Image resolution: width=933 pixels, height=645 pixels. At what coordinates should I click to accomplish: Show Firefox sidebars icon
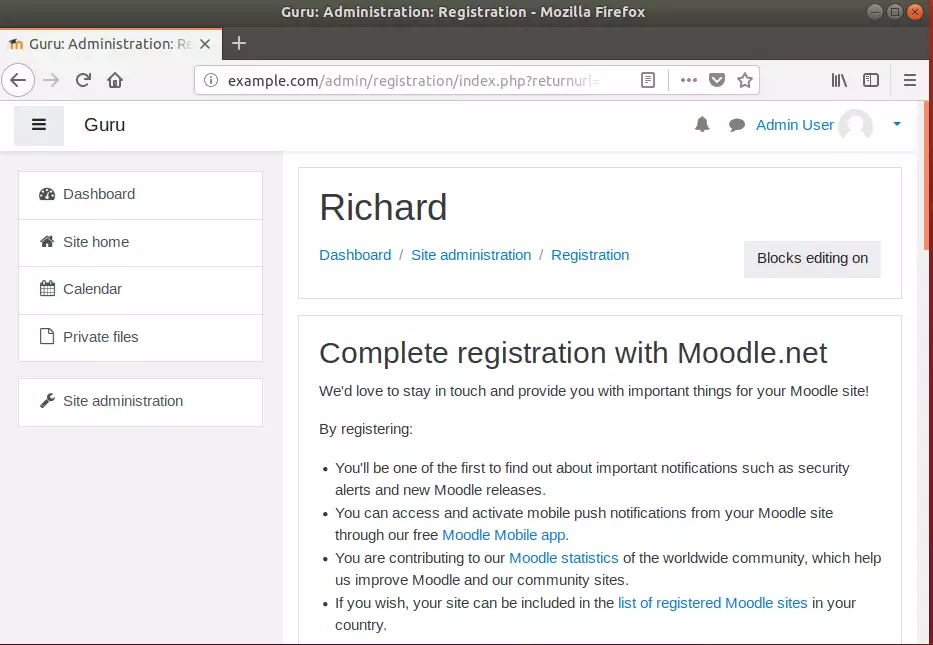[871, 80]
